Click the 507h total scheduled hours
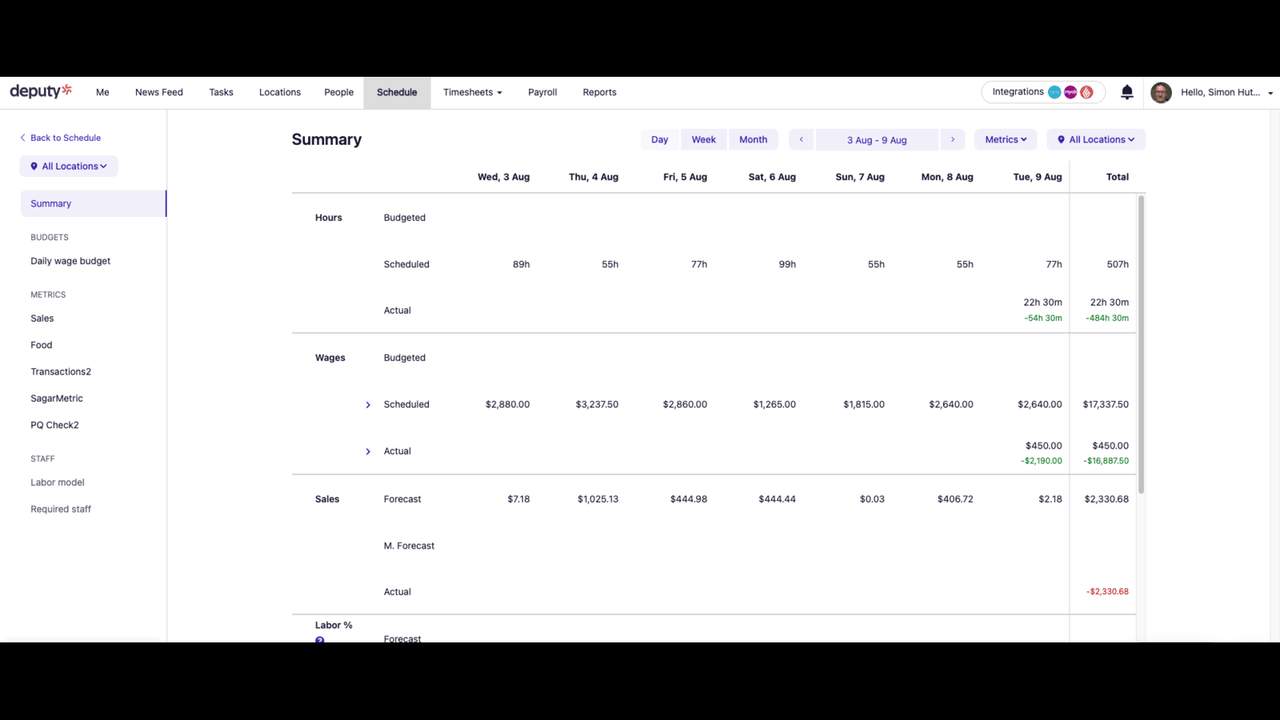 click(x=1118, y=265)
